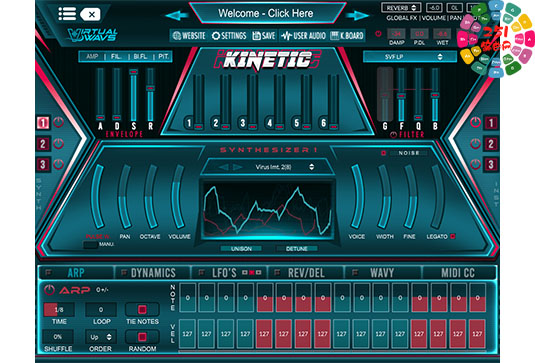Toggle power for right instrument 1
The image size is (535, 363).
tap(475, 122)
